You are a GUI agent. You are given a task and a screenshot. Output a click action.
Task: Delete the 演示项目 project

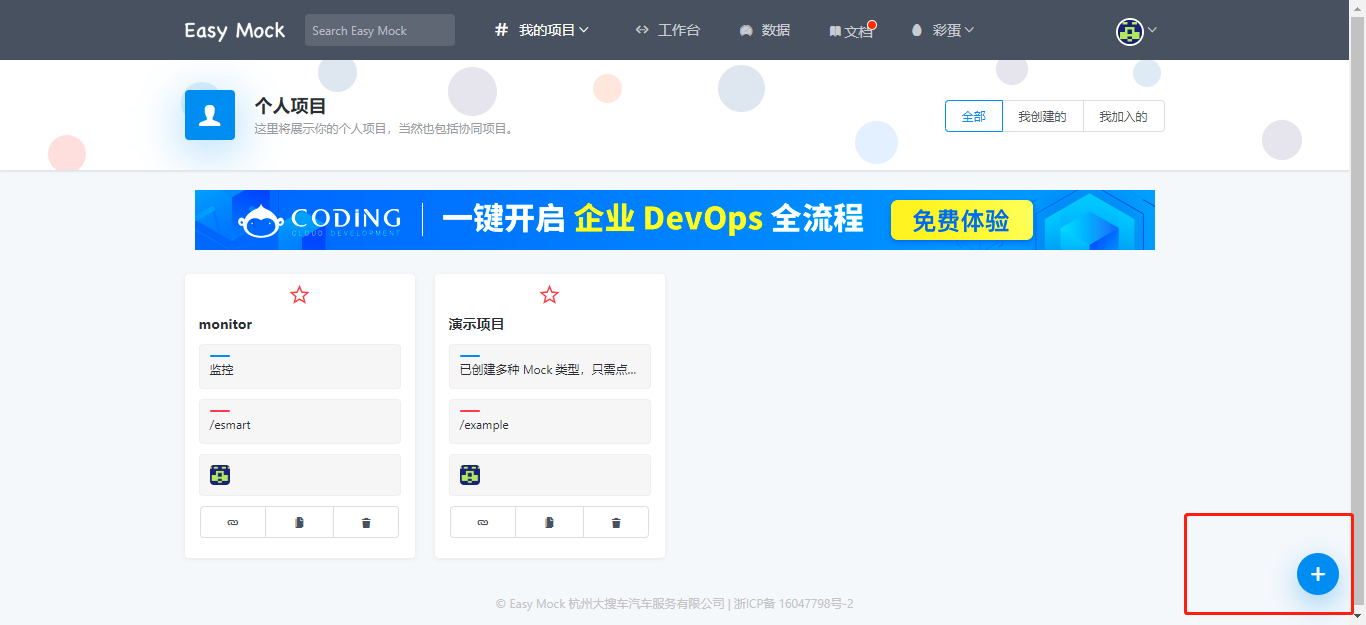(616, 522)
